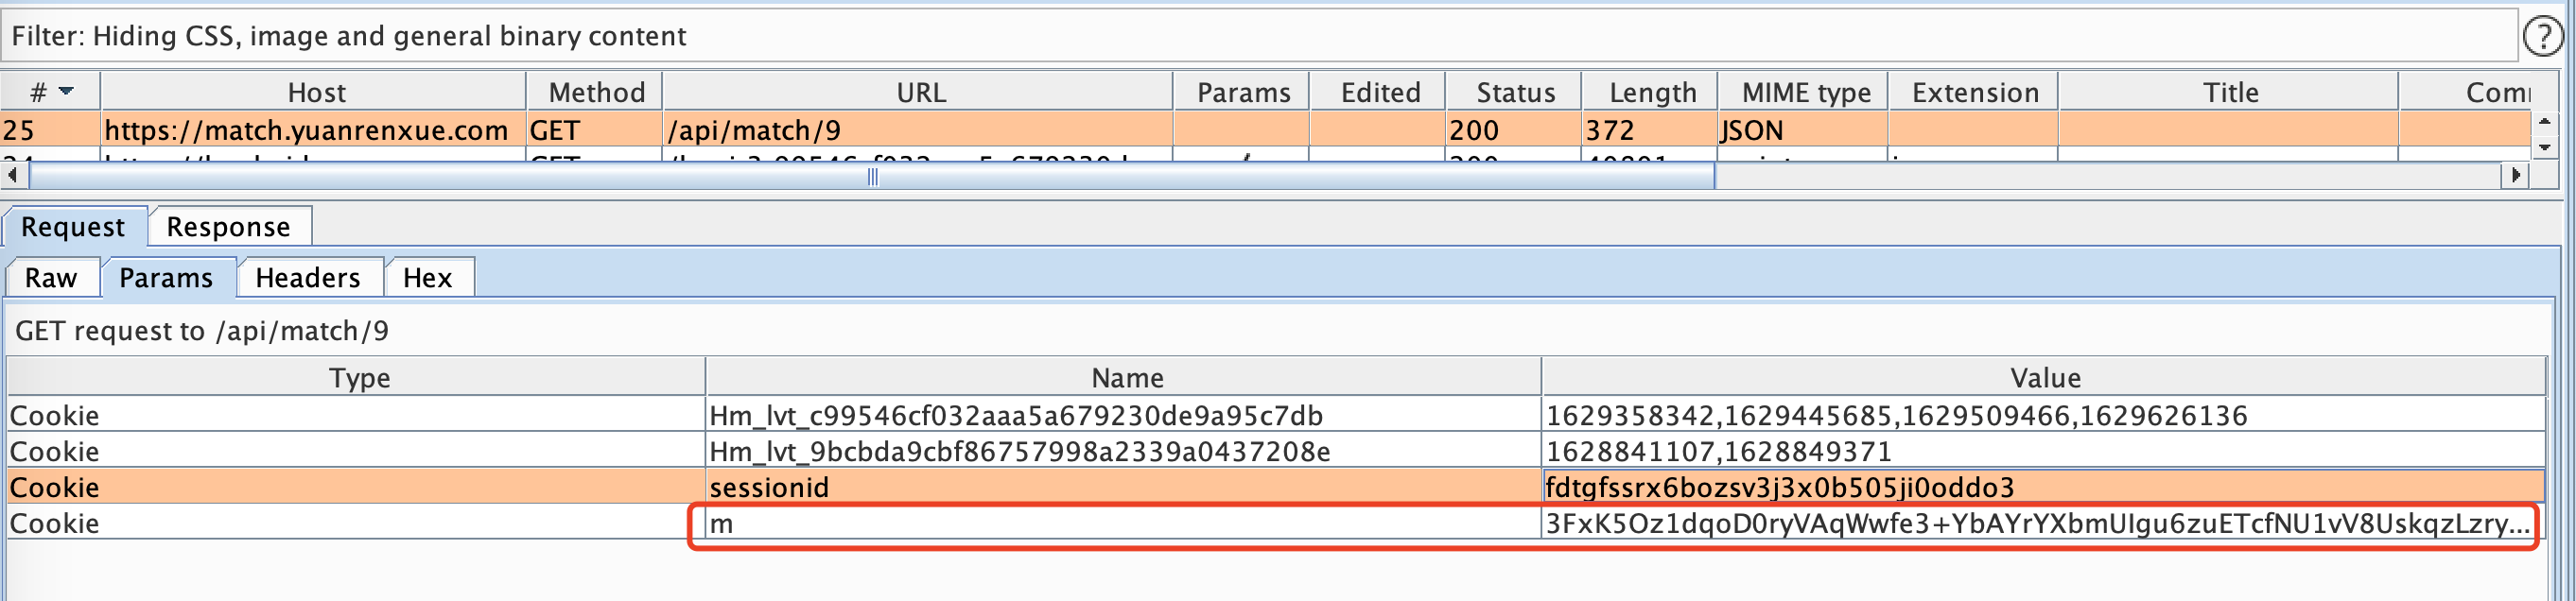Click the /api/match/9 URL cell

click(918, 129)
